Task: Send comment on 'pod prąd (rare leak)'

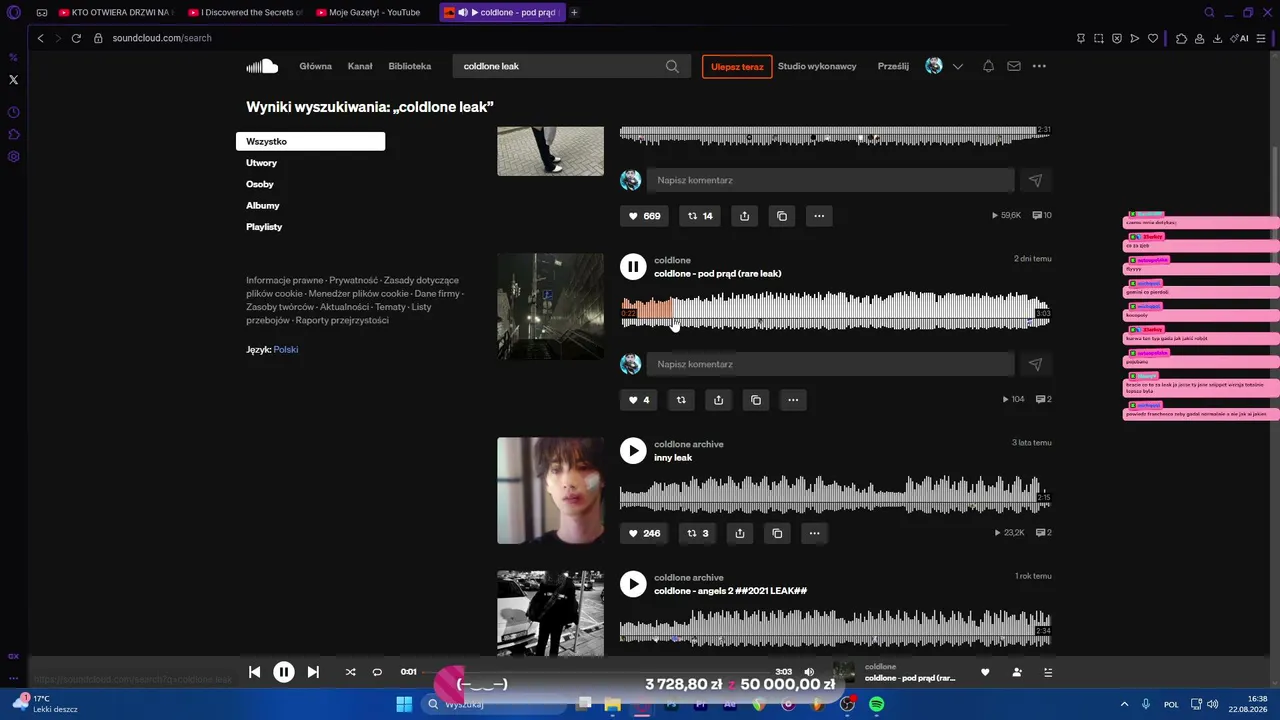Action: pos(1035,364)
